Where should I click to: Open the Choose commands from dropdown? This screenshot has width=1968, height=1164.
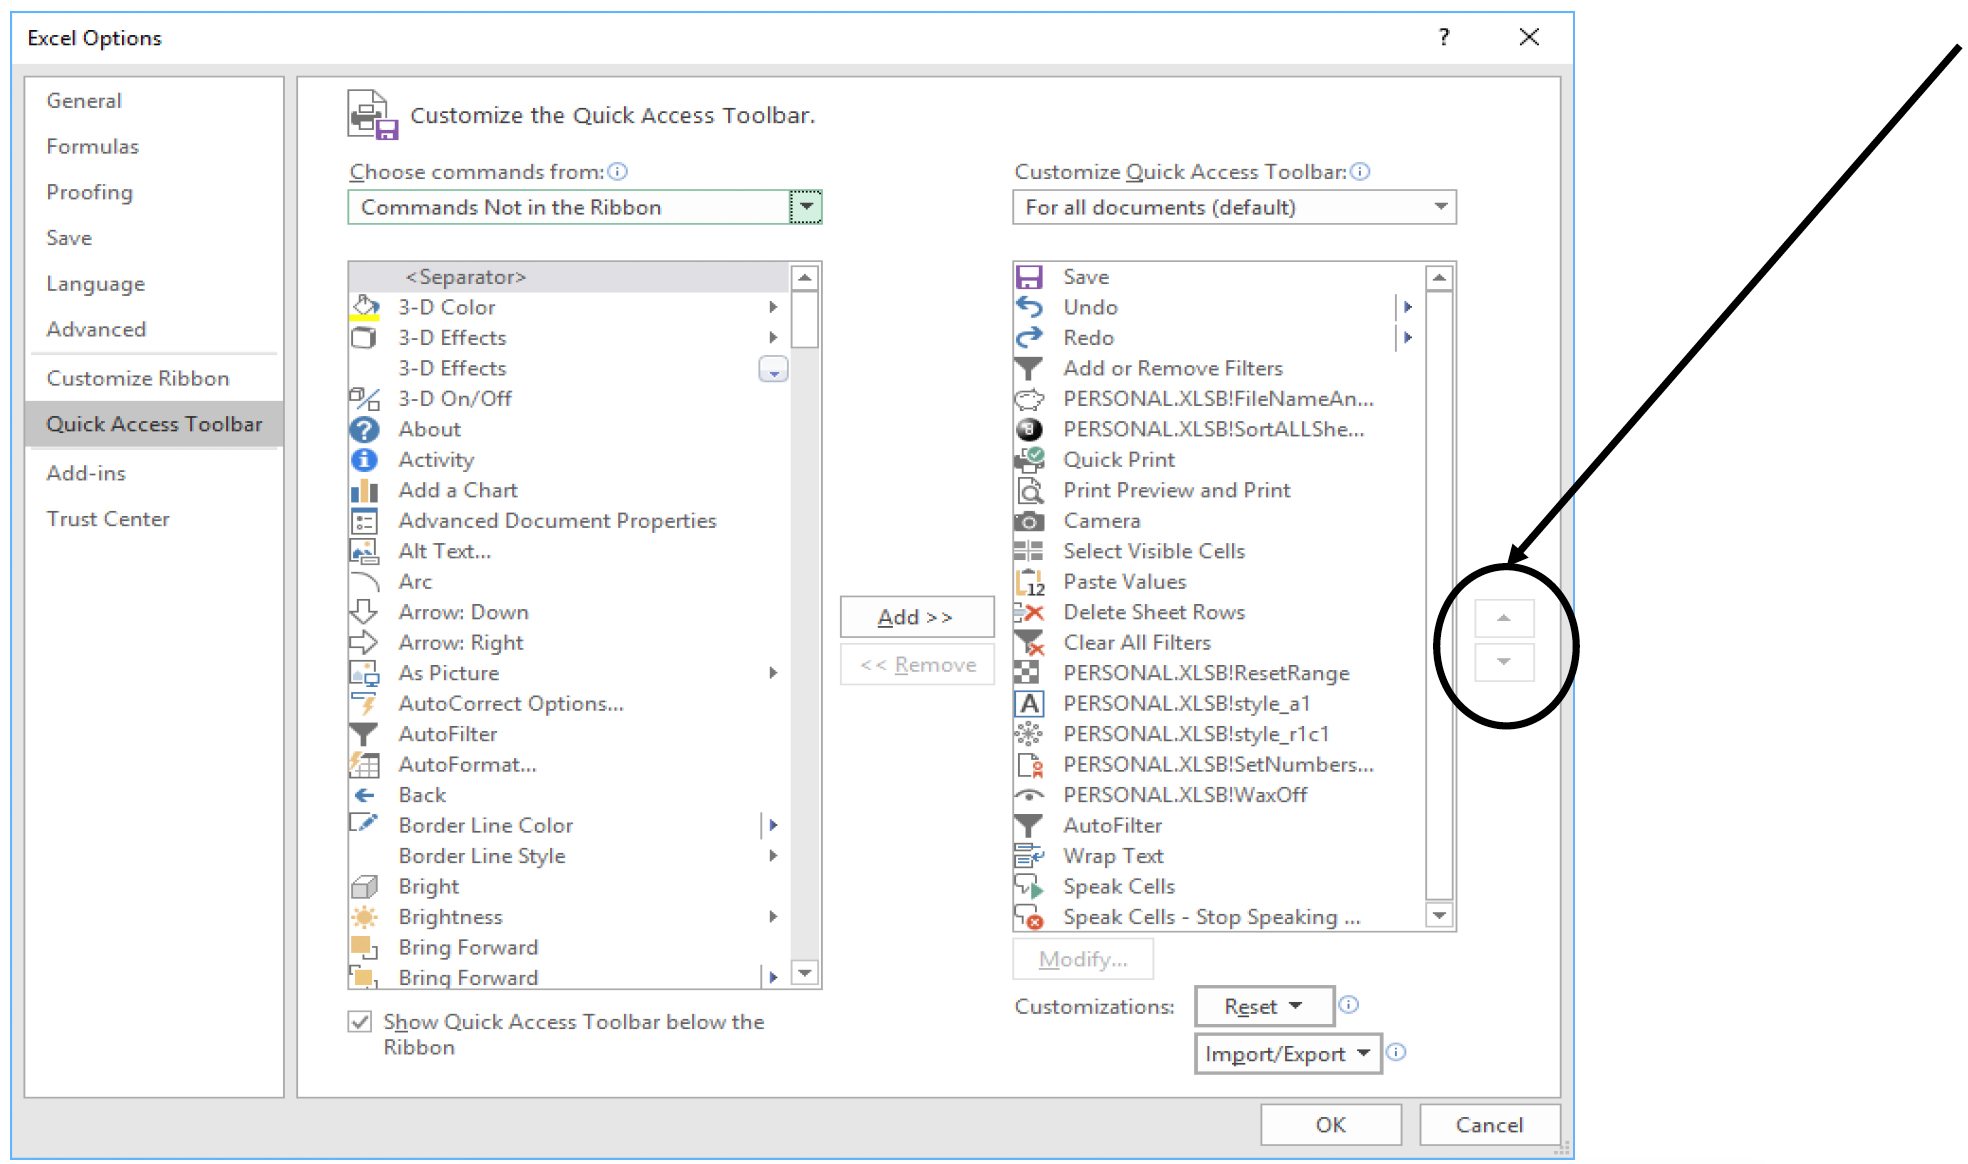tap(805, 207)
